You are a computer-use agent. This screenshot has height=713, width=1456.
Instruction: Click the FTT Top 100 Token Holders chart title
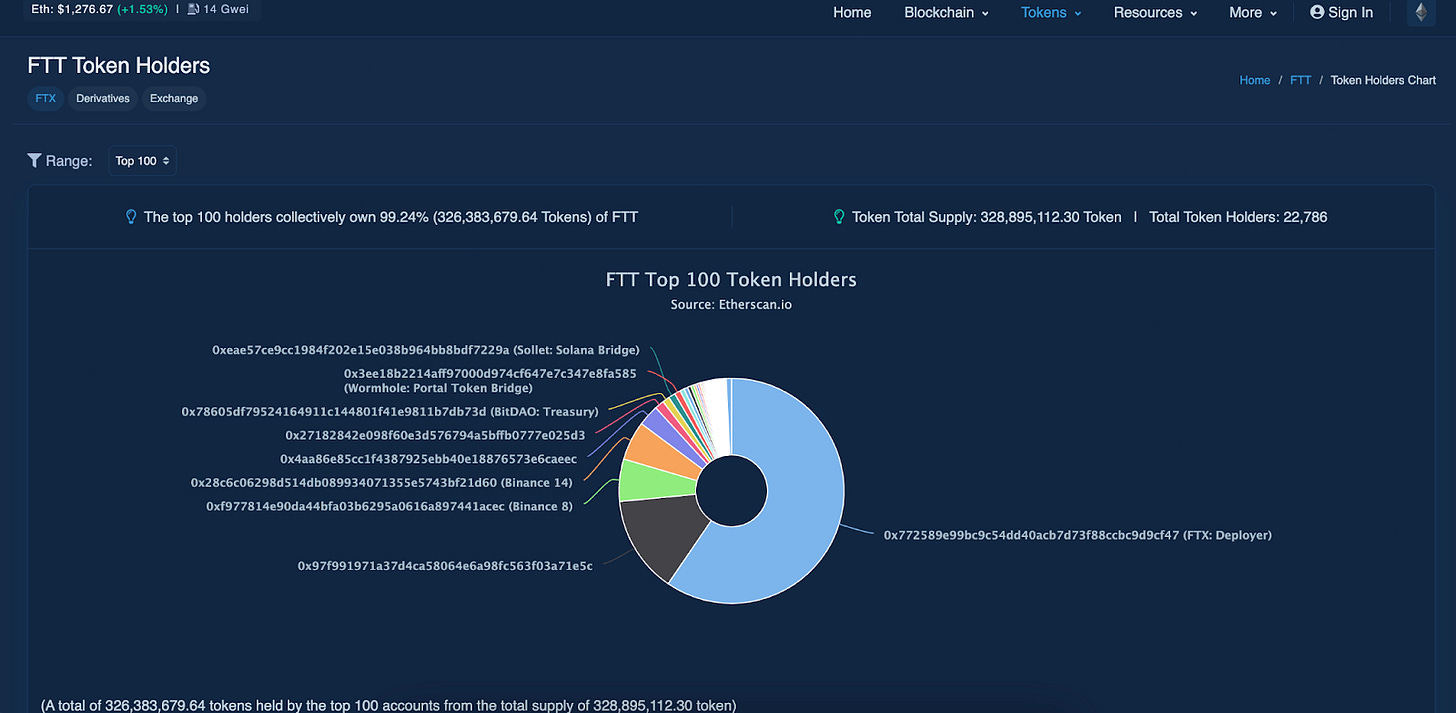point(731,280)
